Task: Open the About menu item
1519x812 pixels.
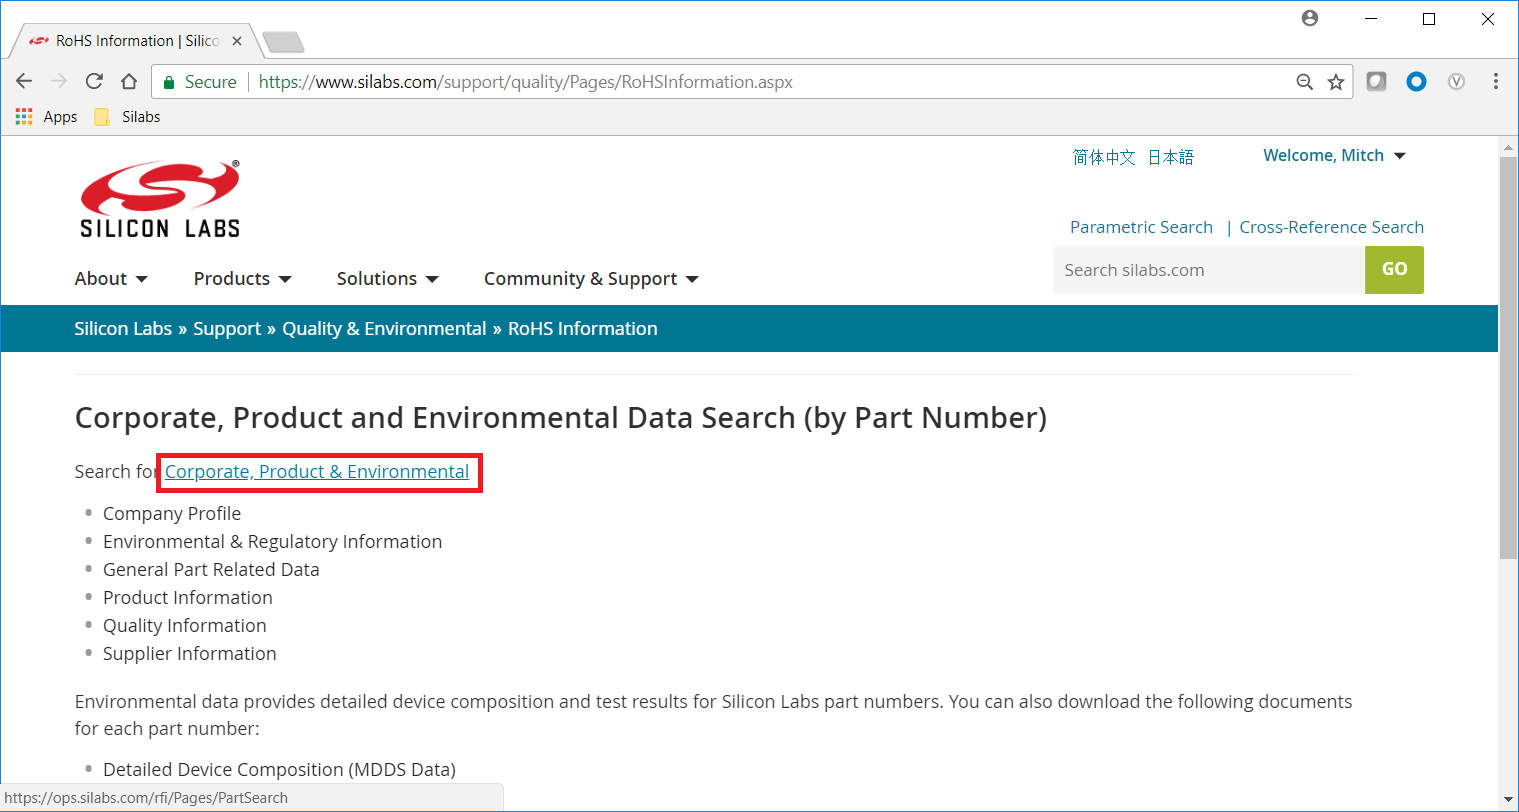Action: [110, 278]
